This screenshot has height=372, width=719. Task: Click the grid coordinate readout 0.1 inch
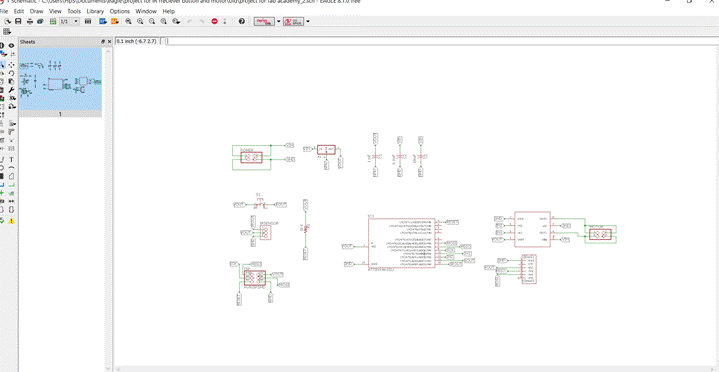[x=136, y=41]
